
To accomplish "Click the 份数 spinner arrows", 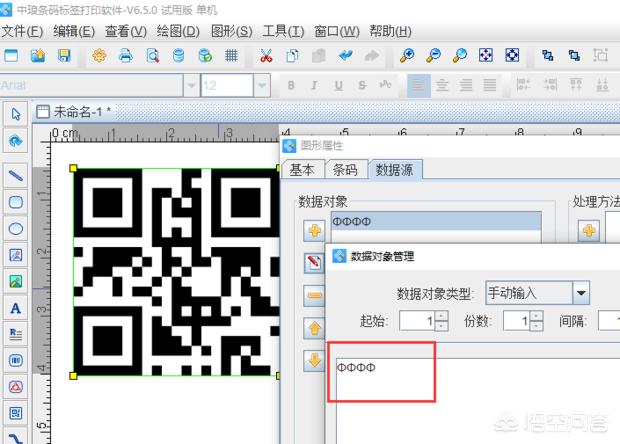I will tap(537, 321).
